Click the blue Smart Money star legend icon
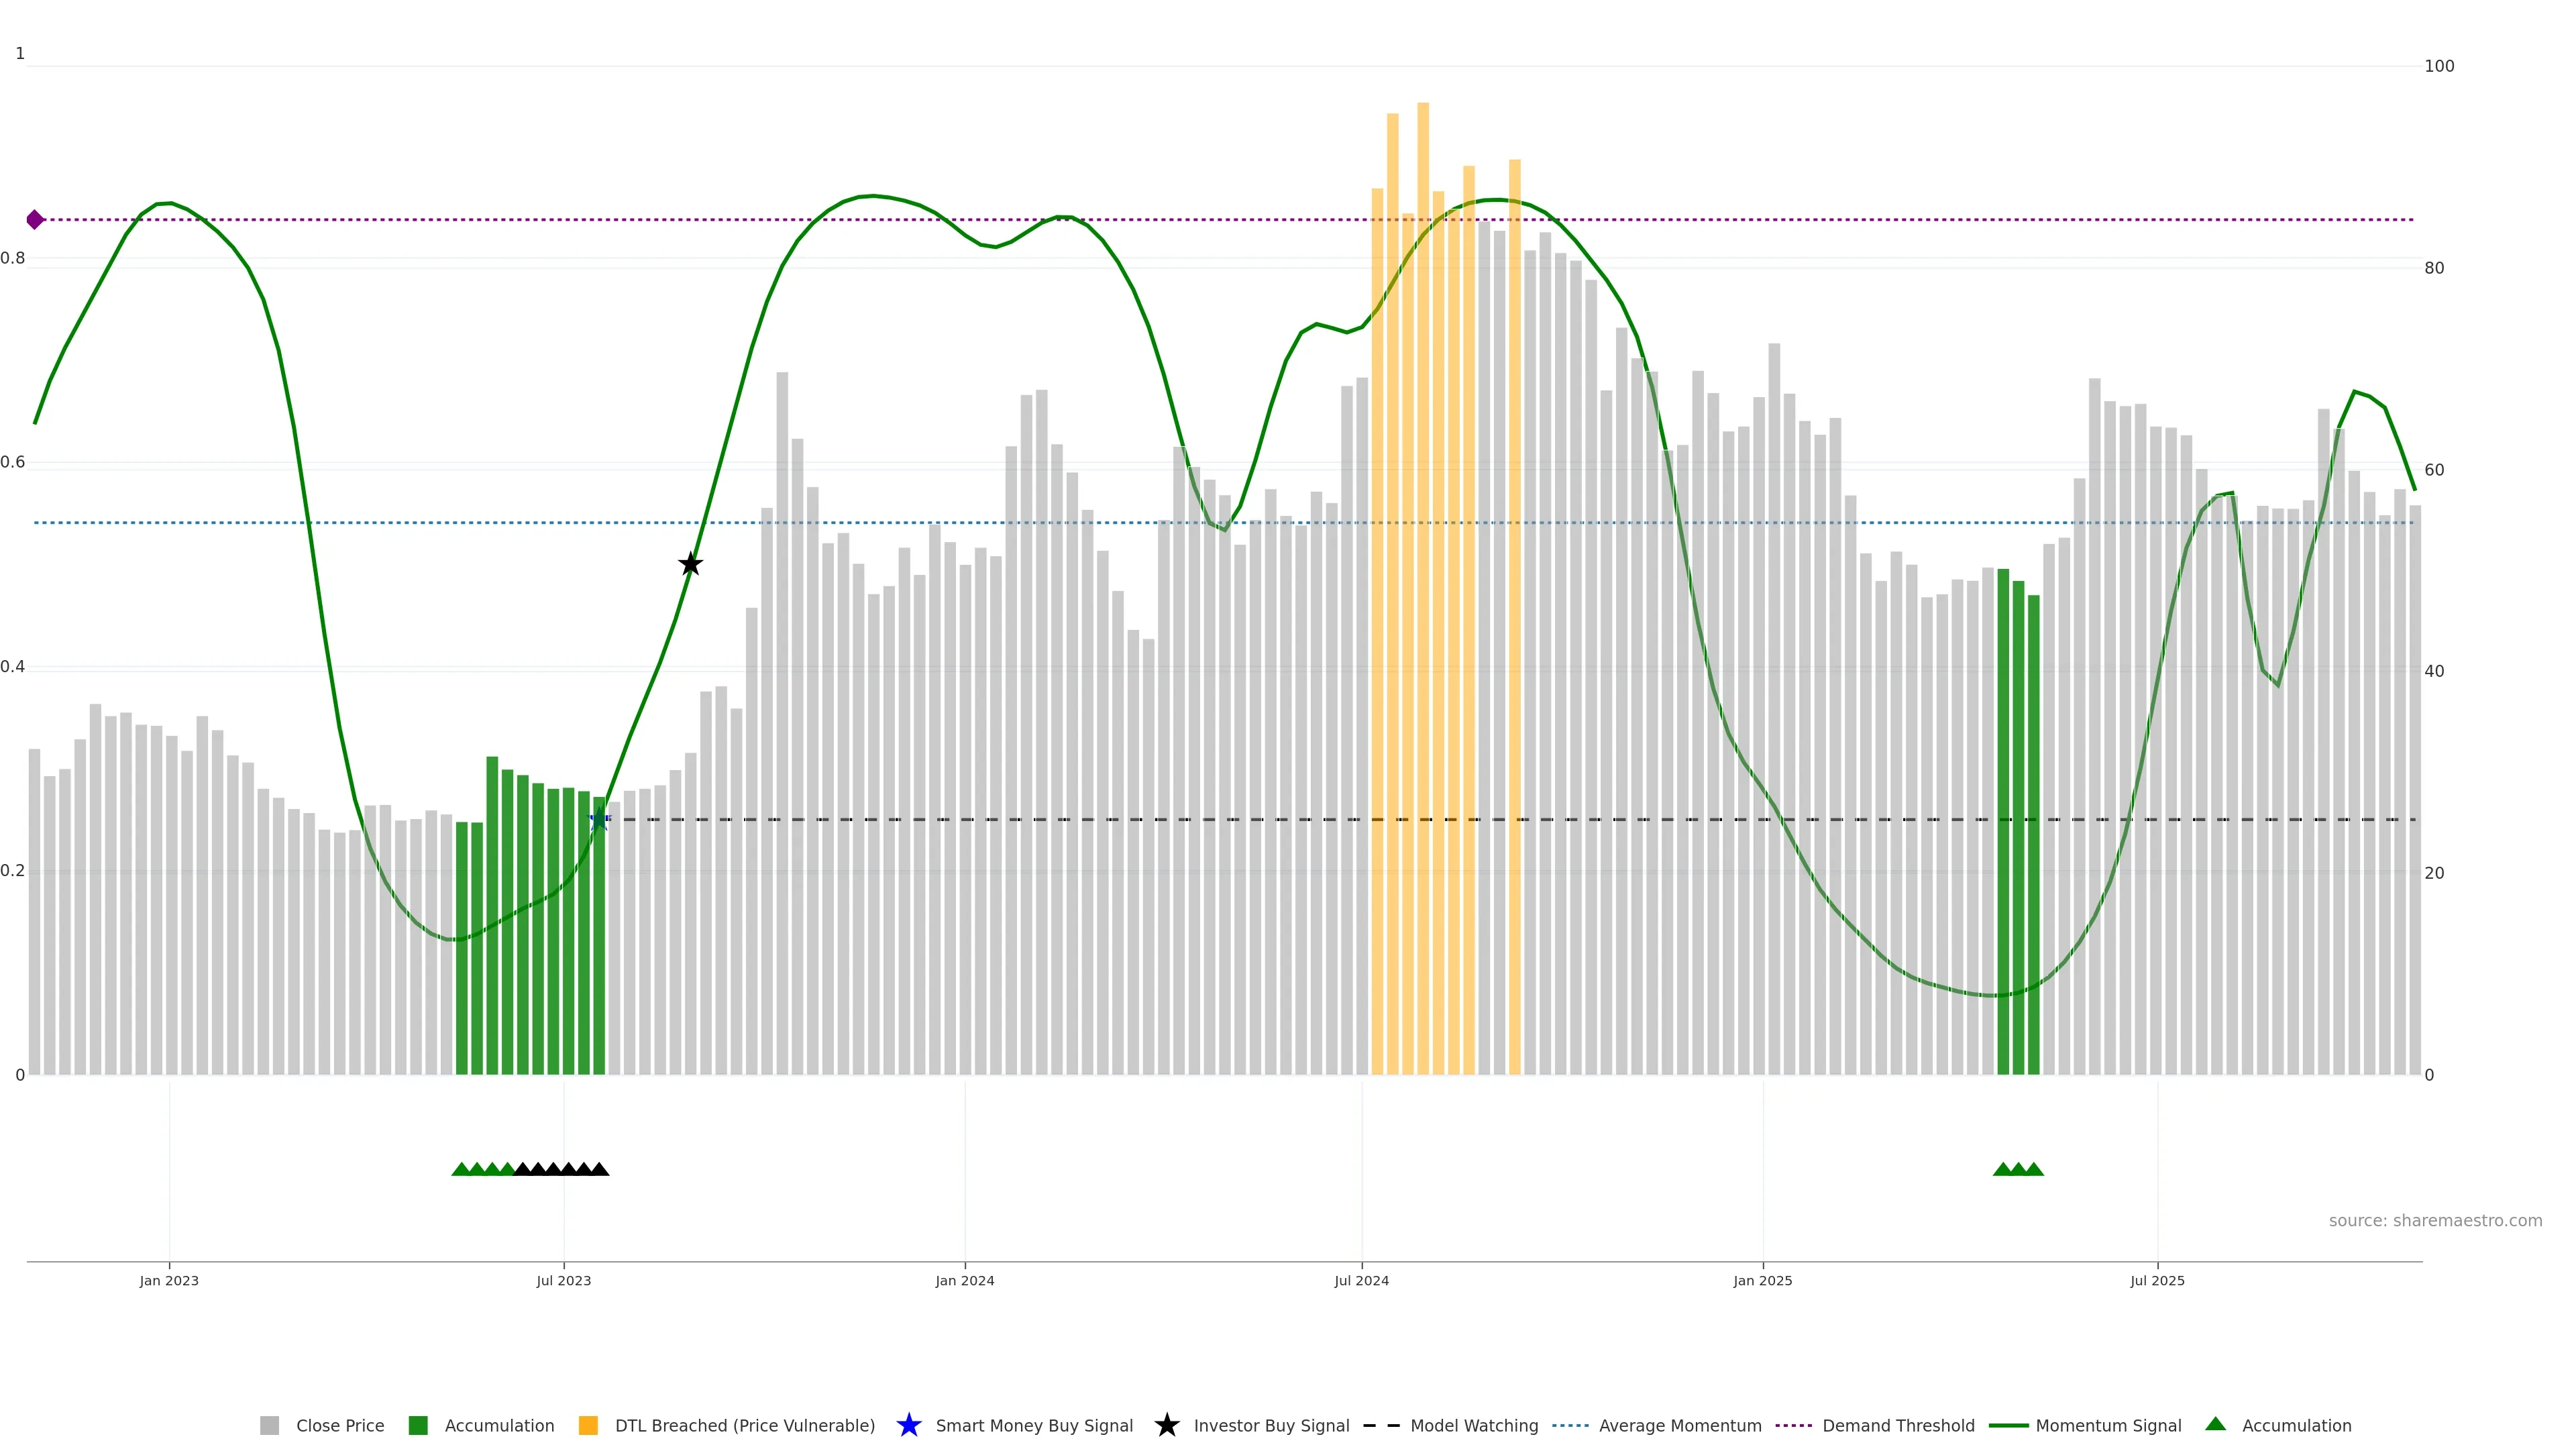Image resolution: width=2576 pixels, height=1449 pixels. click(908, 1425)
